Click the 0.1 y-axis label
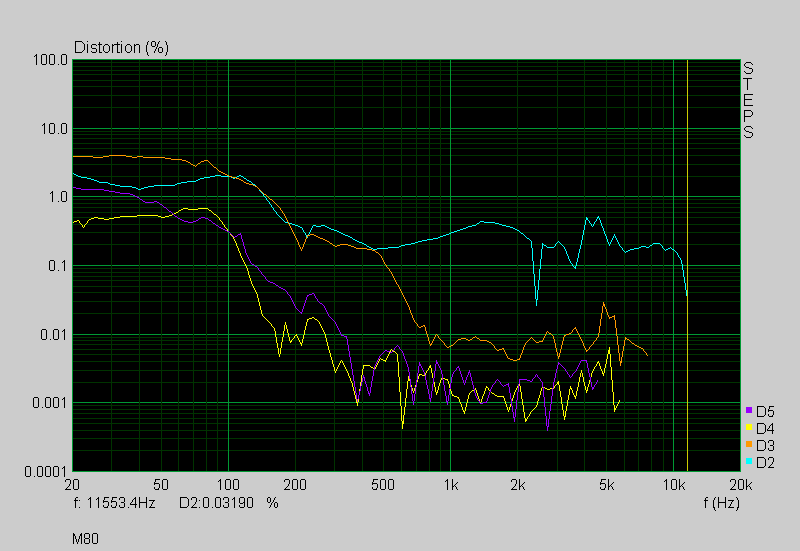 [58, 266]
